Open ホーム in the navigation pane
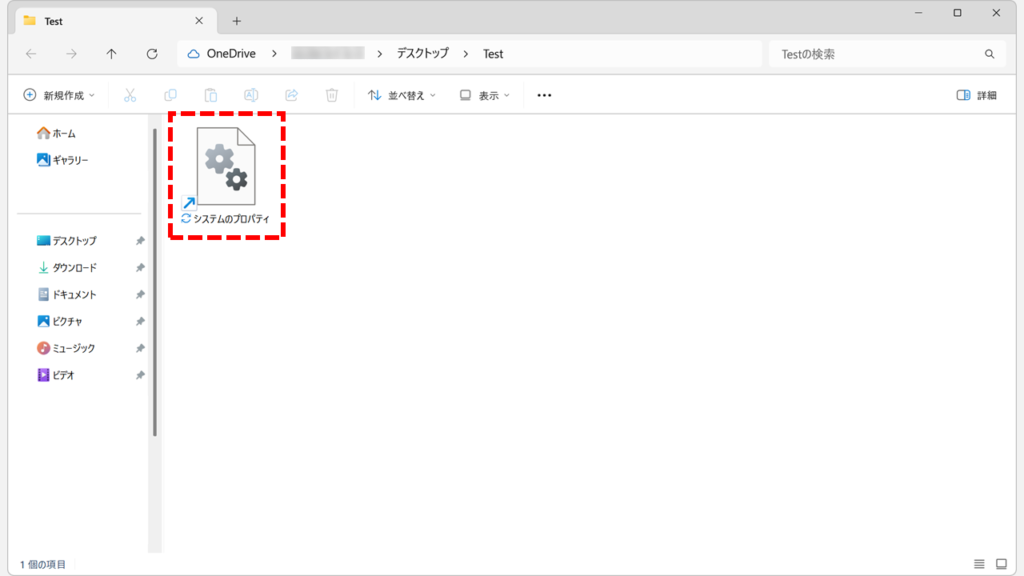Screen dimensions: 1024x576 pyautogui.click(x=57, y=133)
